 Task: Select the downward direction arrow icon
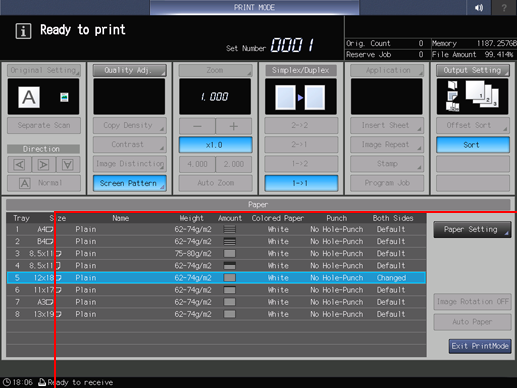click(68, 165)
